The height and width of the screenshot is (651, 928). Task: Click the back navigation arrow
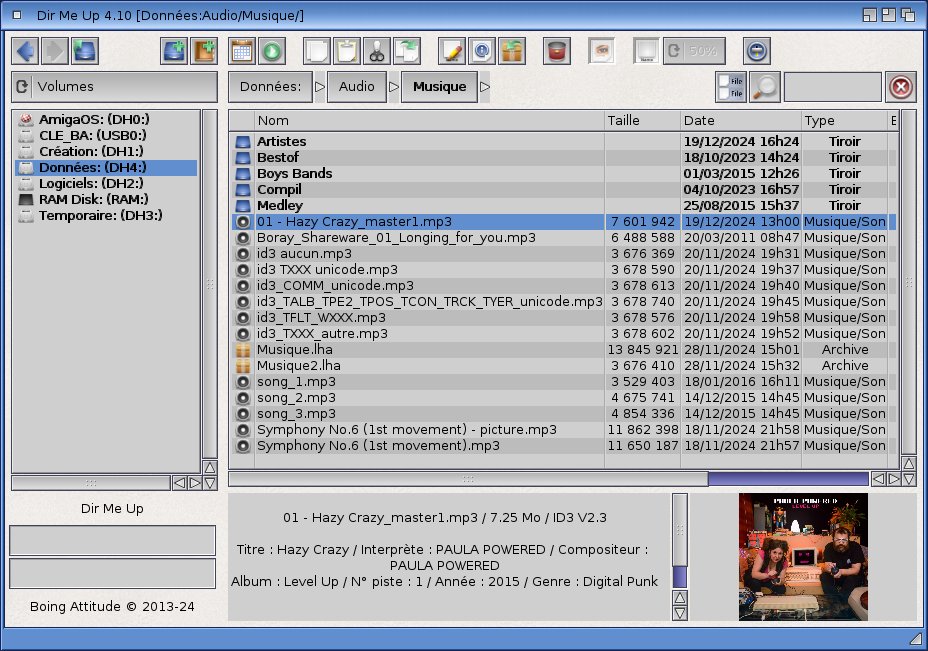point(26,51)
